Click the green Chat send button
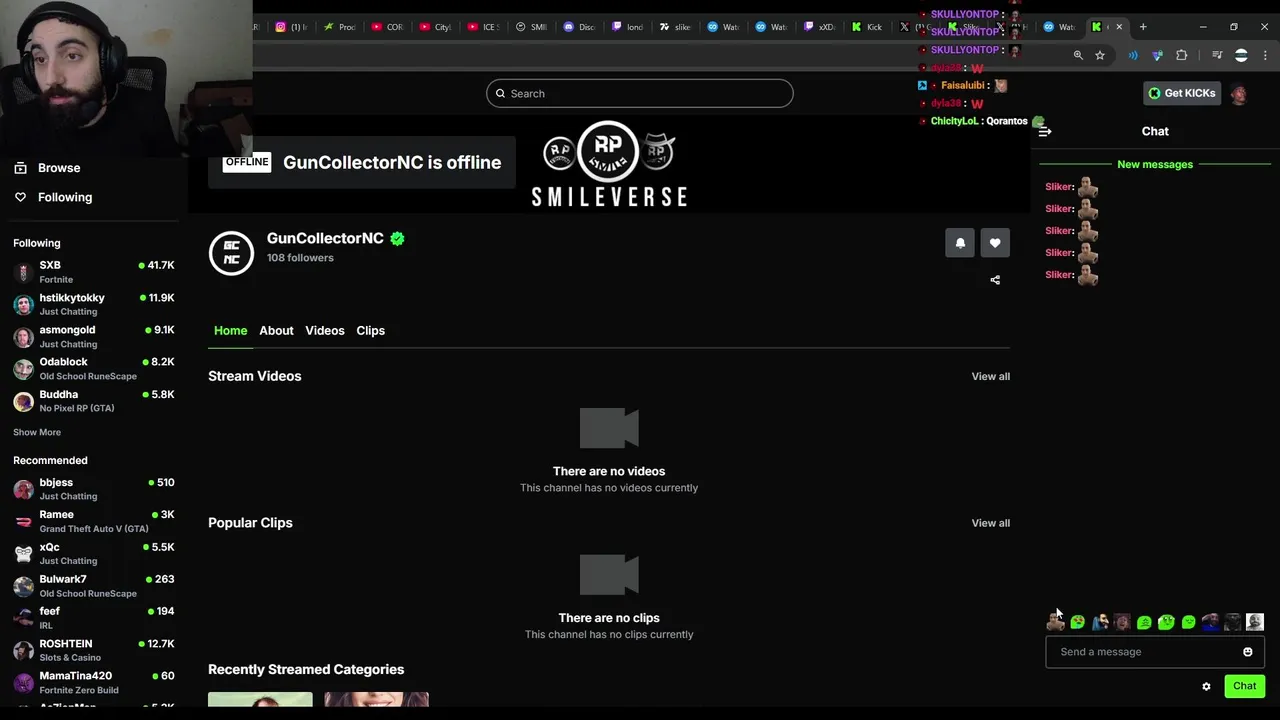The width and height of the screenshot is (1280, 720). [x=1244, y=686]
